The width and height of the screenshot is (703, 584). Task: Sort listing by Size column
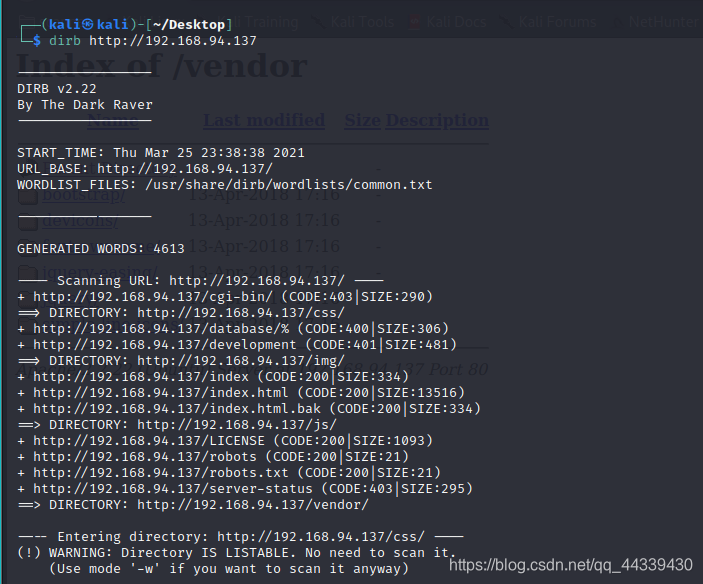pos(362,120)
